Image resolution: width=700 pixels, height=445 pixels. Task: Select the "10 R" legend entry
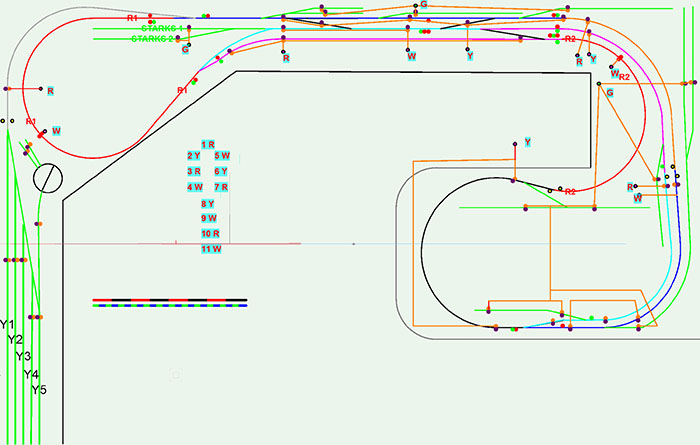[210, 233]
